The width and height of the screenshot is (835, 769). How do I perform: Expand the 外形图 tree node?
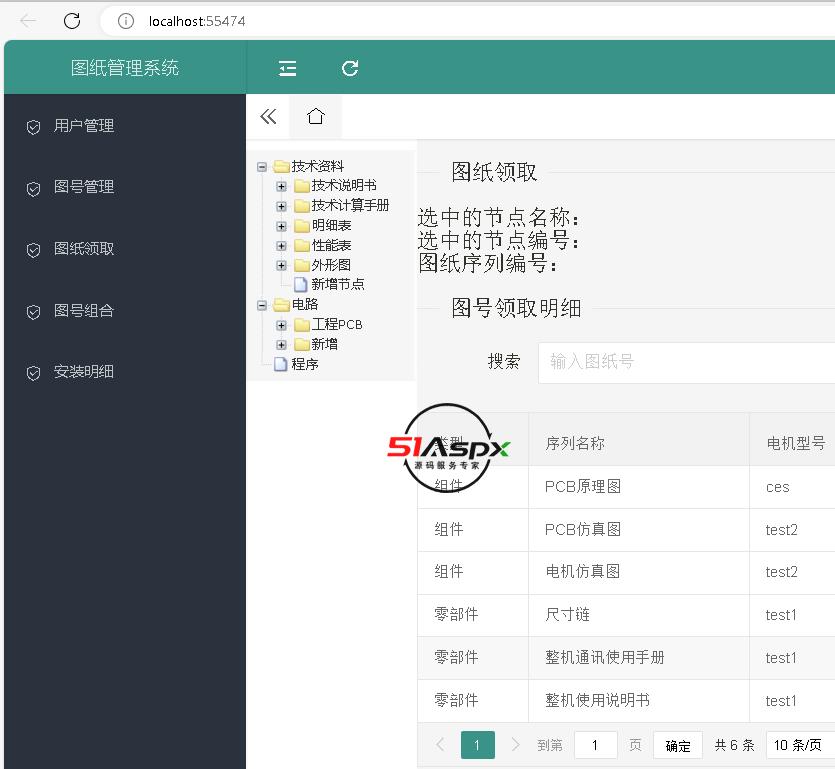point(281,265)
